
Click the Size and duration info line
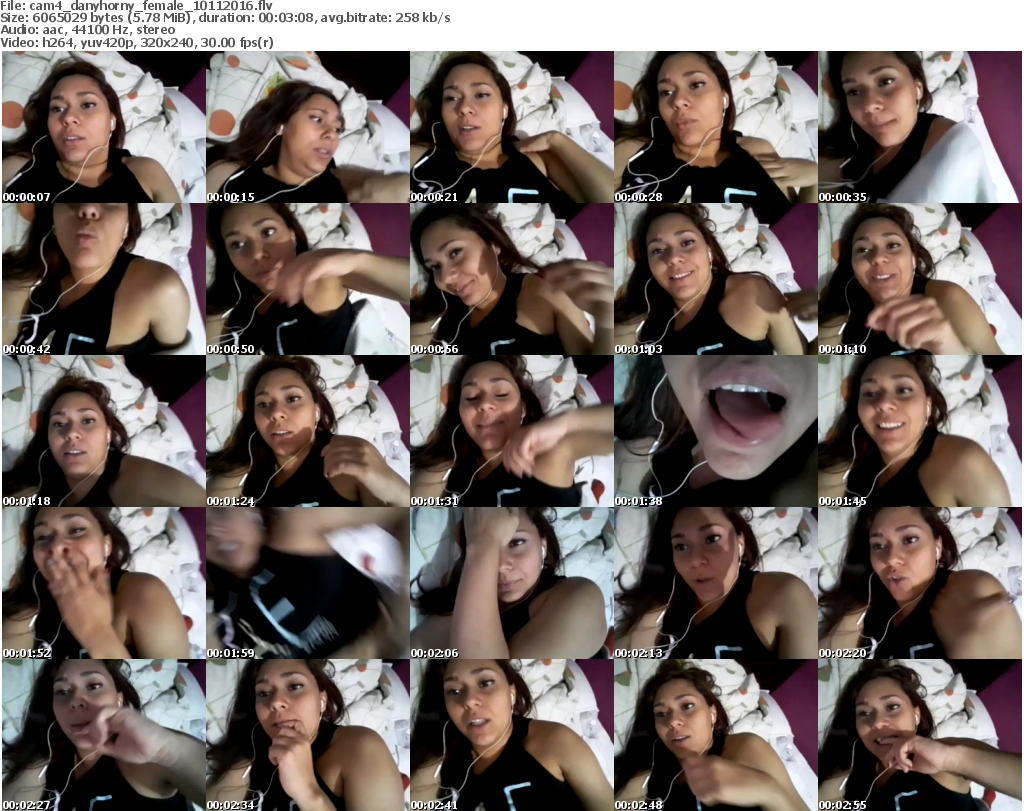(225, 18)
